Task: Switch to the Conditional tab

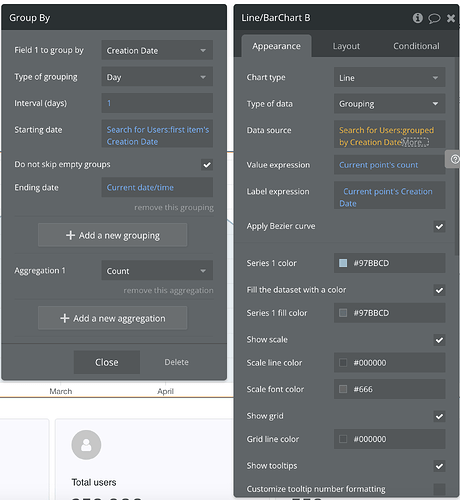Action: click(x=416, y=46)
